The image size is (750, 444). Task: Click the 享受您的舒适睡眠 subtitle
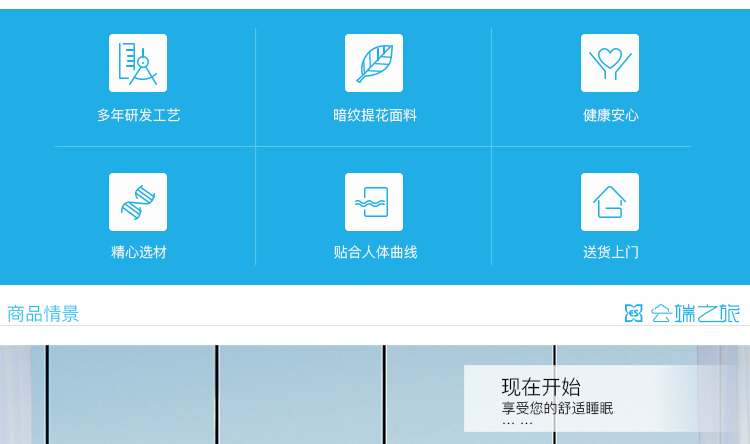(557, 408)
